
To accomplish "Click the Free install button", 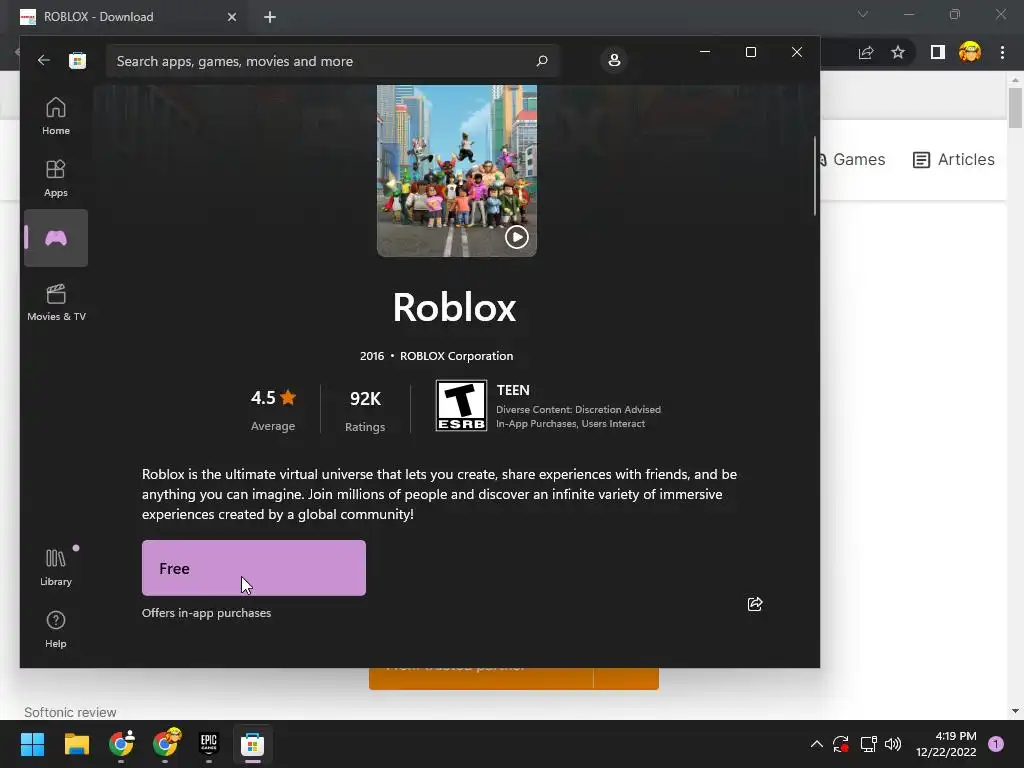I will 253,568.
